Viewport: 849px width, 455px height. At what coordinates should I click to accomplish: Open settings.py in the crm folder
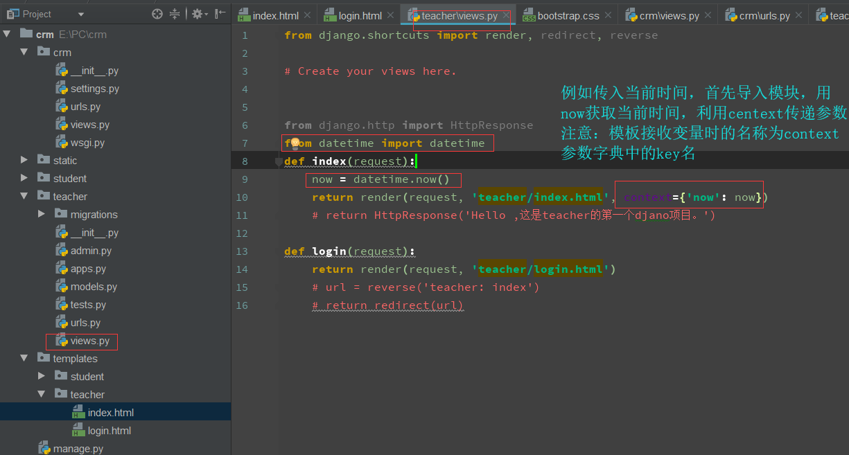(x=94, y=88)
